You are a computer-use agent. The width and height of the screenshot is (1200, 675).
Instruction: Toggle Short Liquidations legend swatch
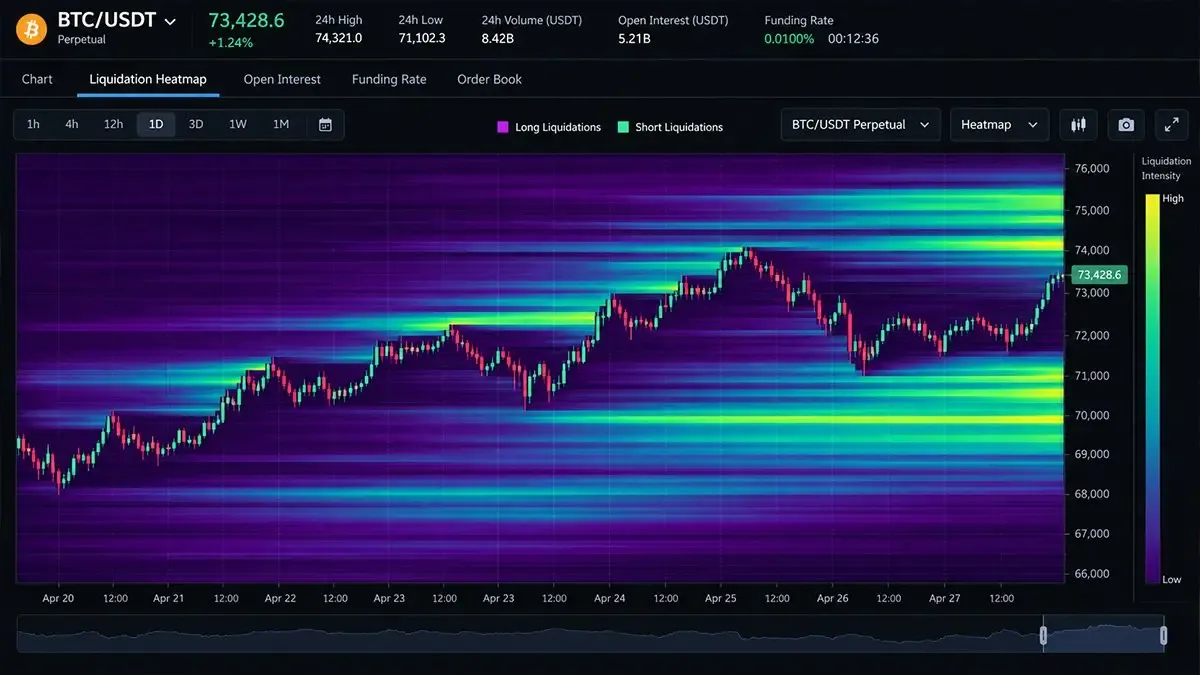tap(623, 128)
